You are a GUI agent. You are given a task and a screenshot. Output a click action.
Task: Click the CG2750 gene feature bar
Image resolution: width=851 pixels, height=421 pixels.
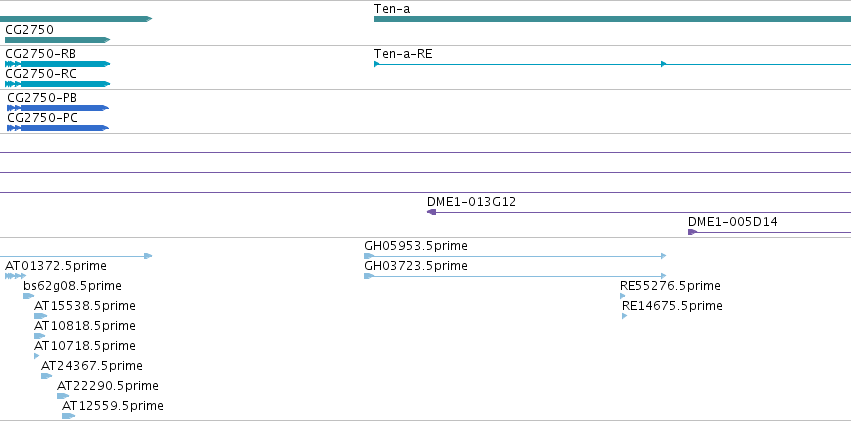click(x=58, y=40)
